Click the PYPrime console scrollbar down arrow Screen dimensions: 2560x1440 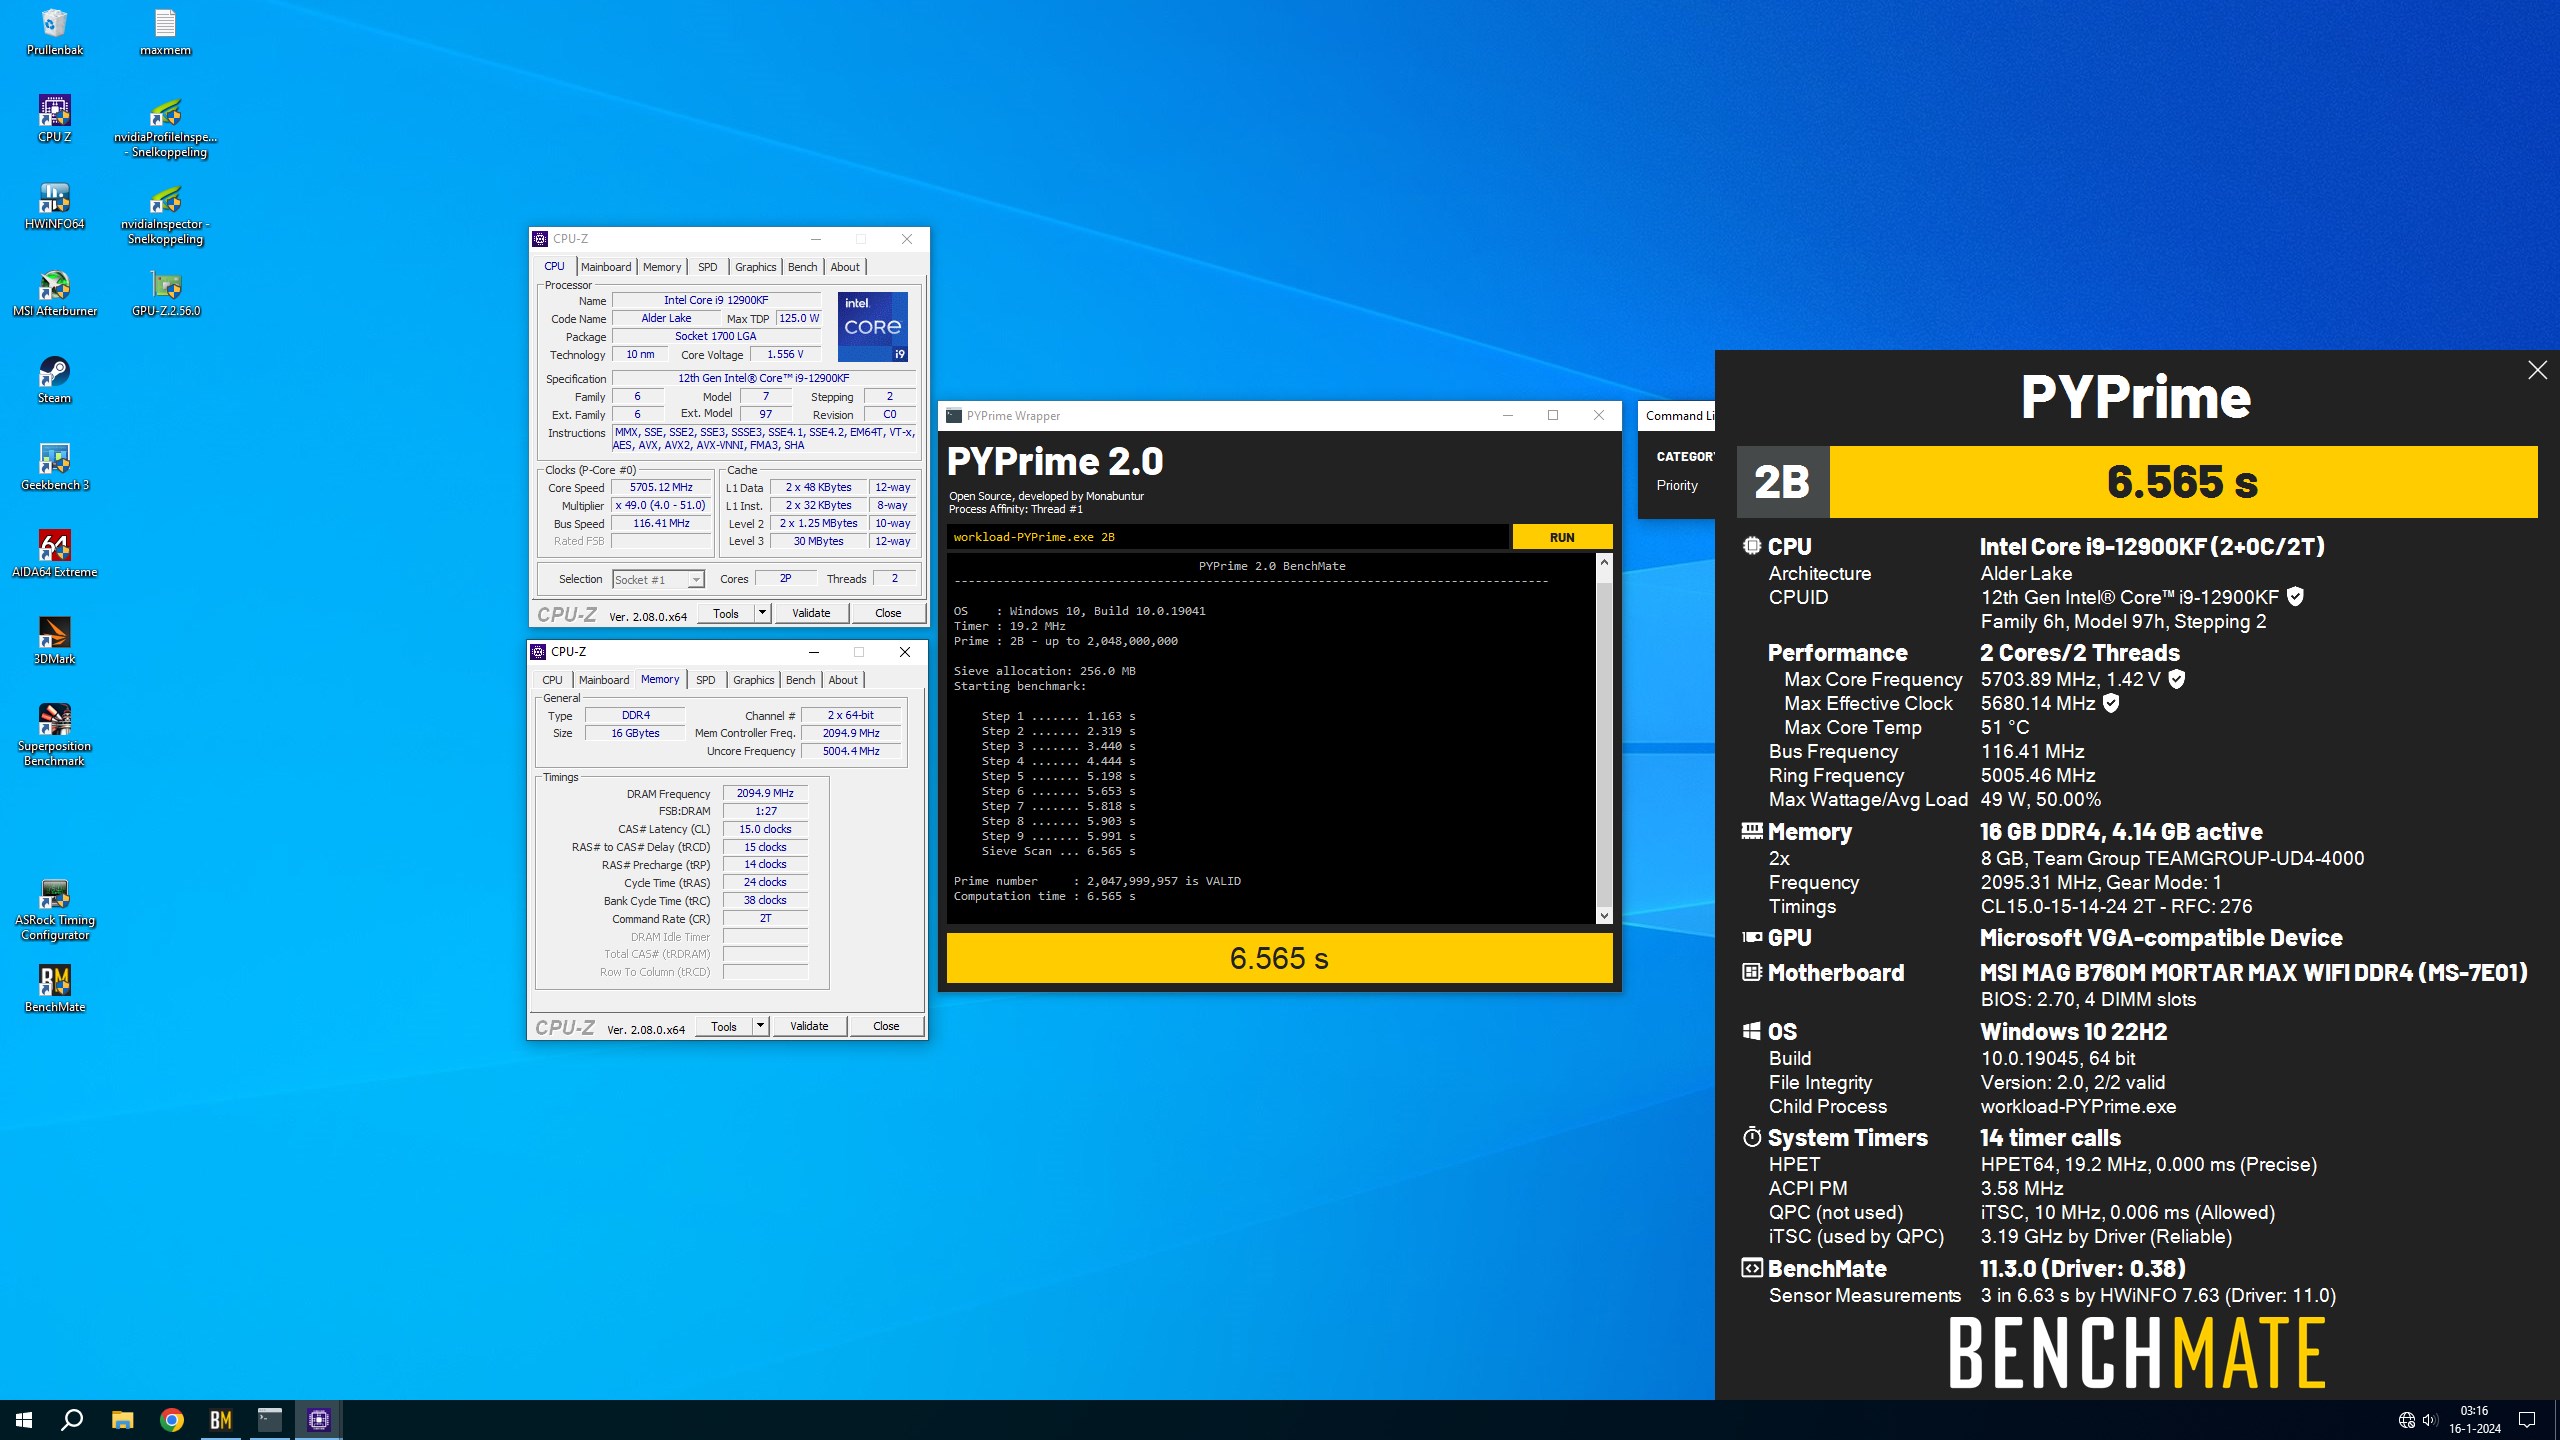click(x=1604, y=915)
